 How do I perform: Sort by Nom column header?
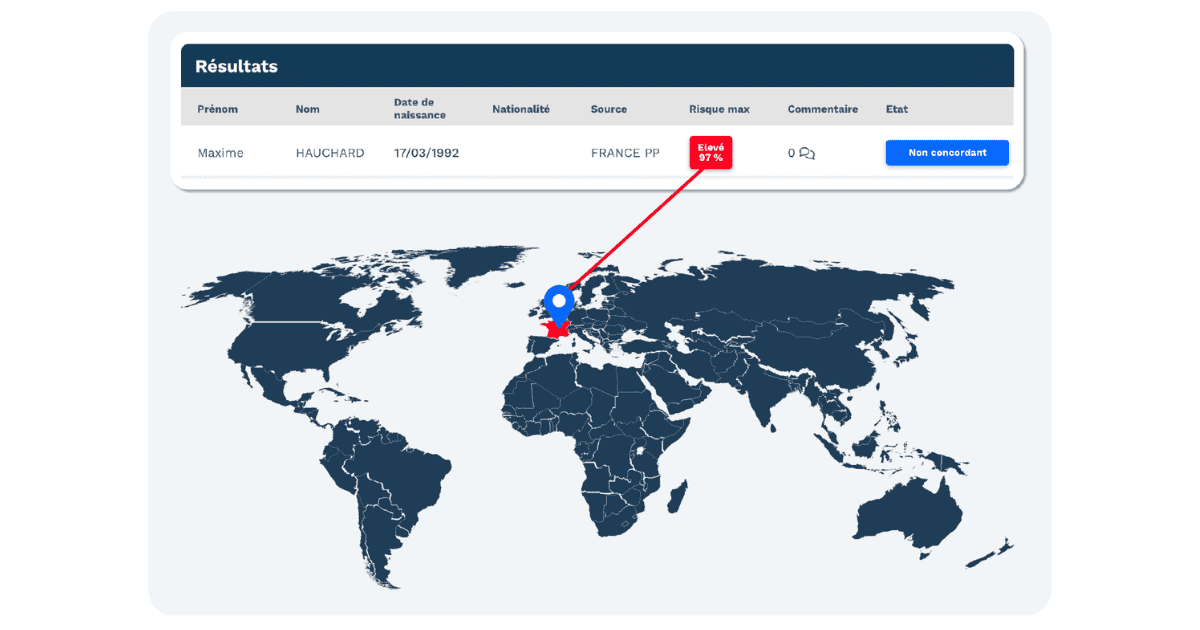point(307,109)
